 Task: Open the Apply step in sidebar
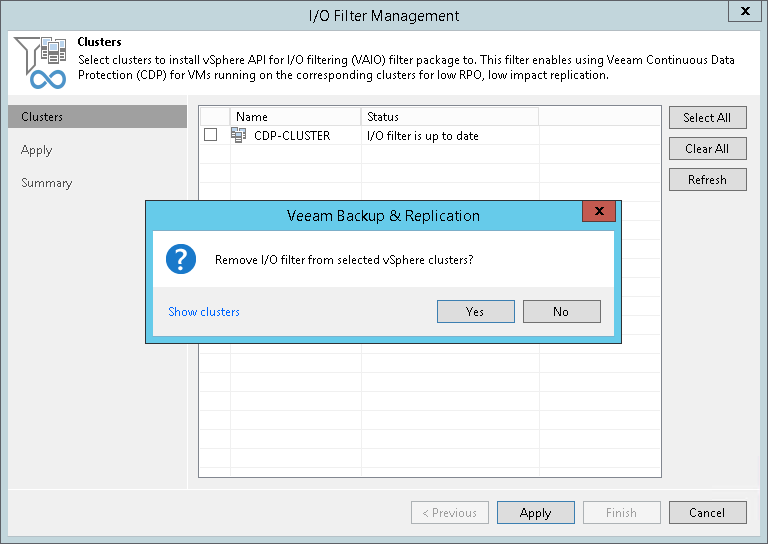37,150
